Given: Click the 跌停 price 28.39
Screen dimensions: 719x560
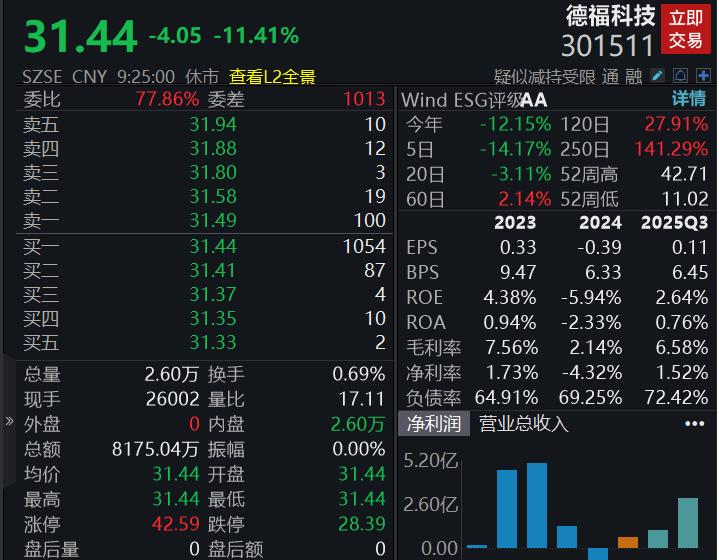Looking at the screenshot, I should [361, 523].
